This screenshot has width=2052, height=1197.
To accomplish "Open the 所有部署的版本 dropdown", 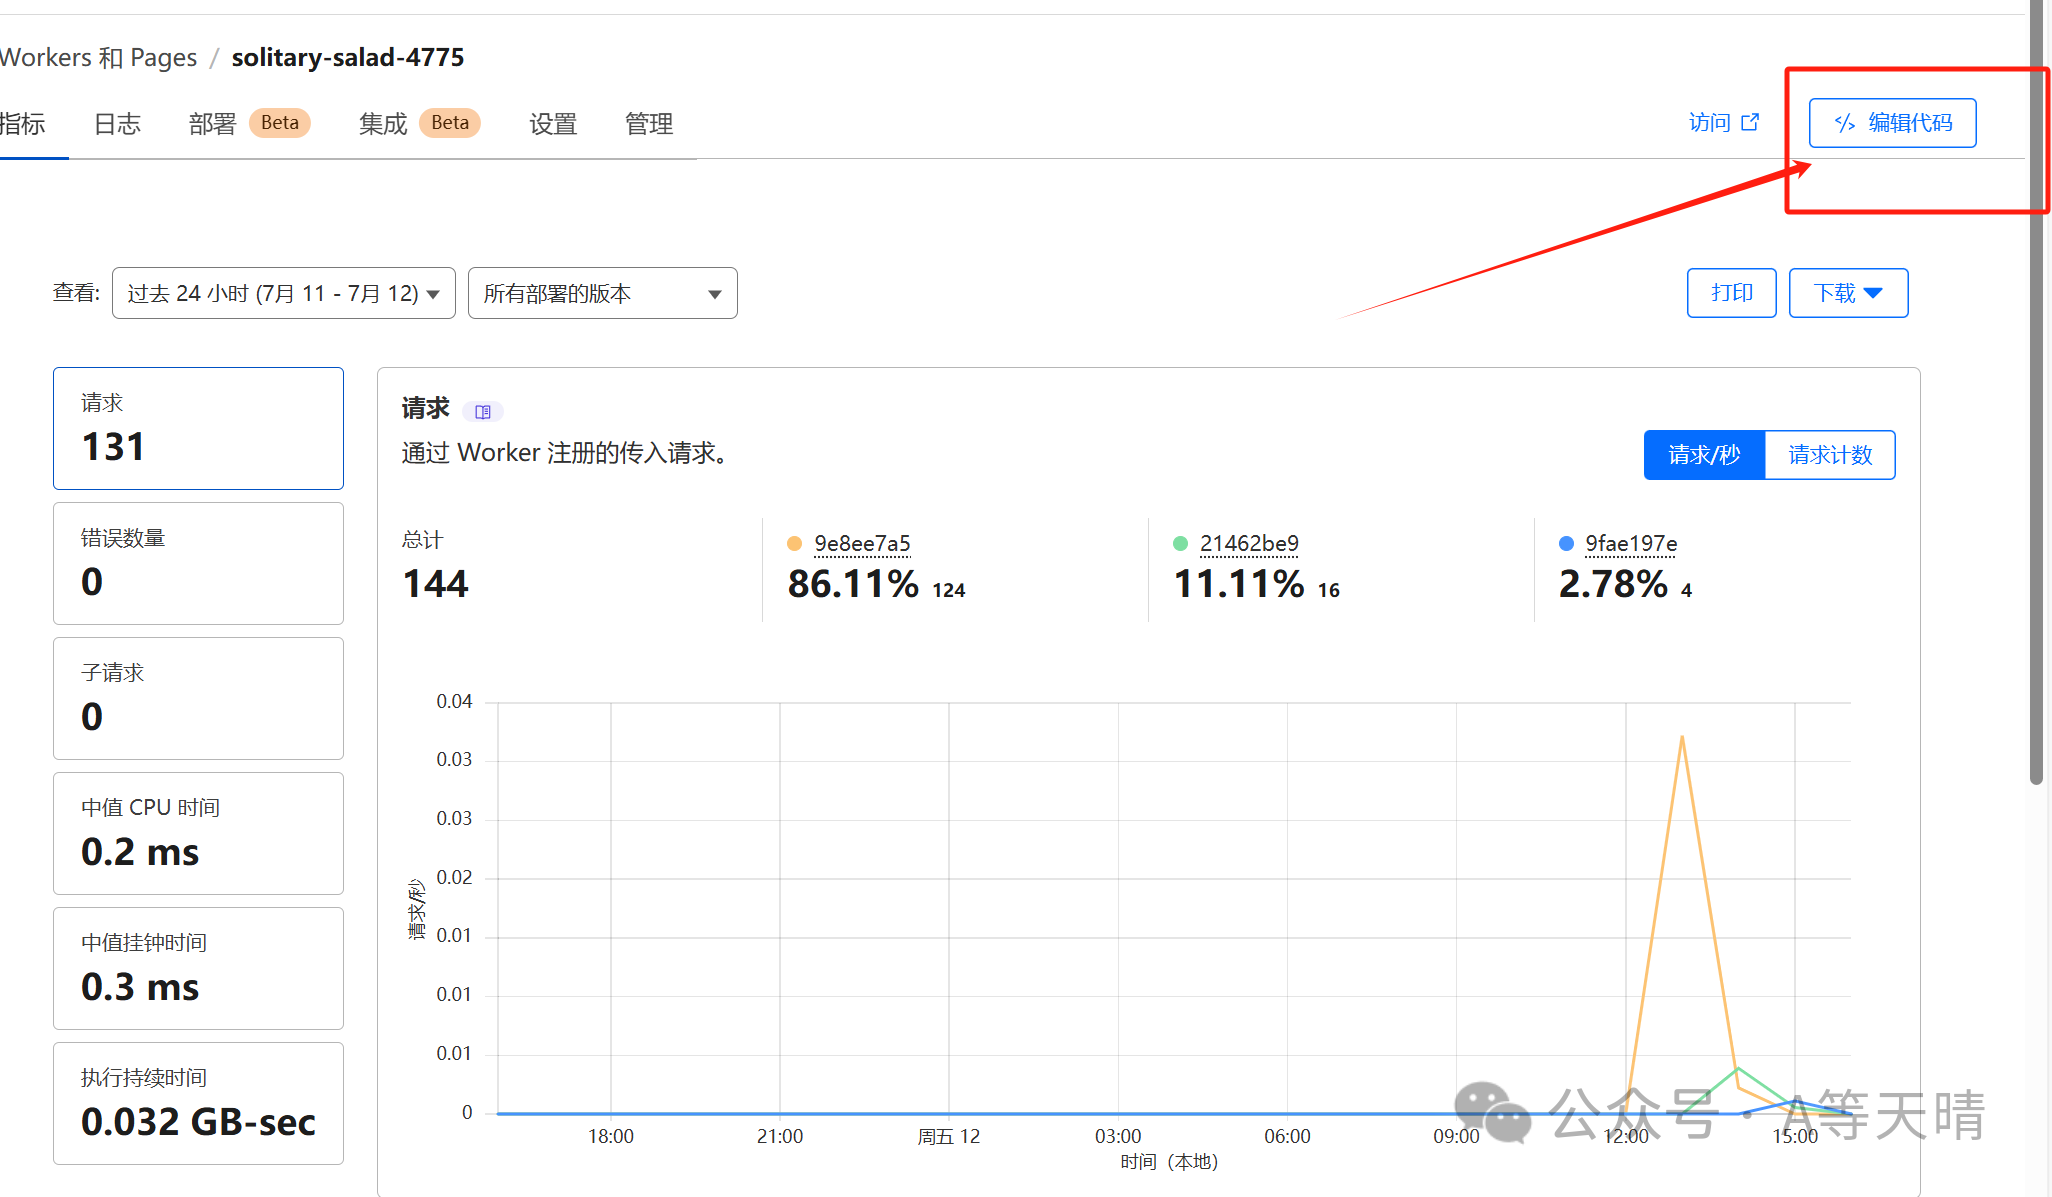I will (603, 293).
